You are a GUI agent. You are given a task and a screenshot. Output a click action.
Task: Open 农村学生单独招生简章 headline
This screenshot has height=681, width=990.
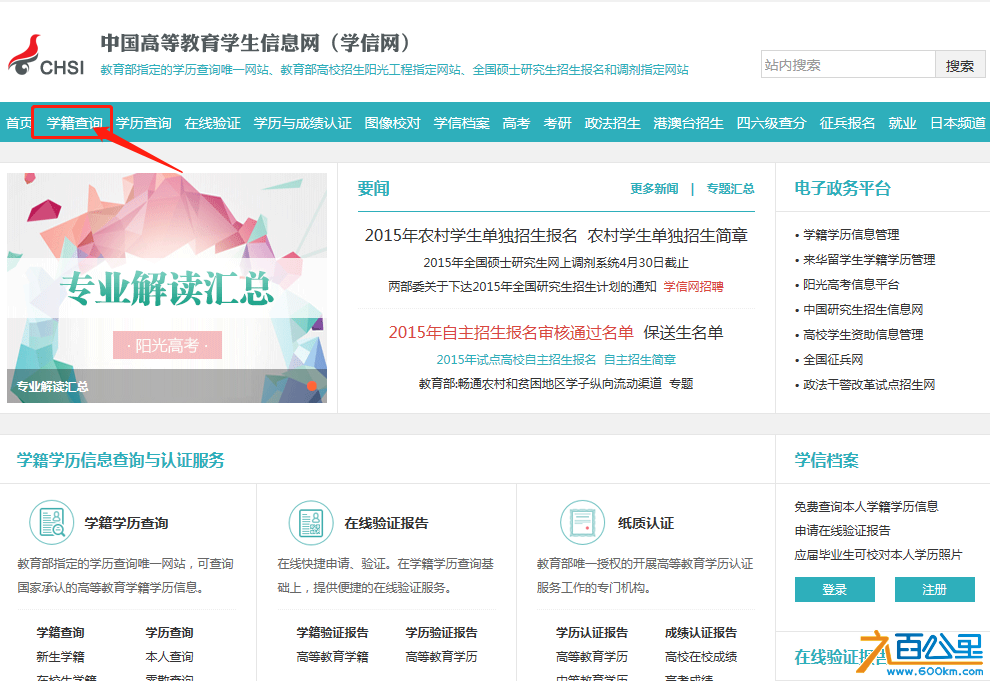tap(667, 235)
